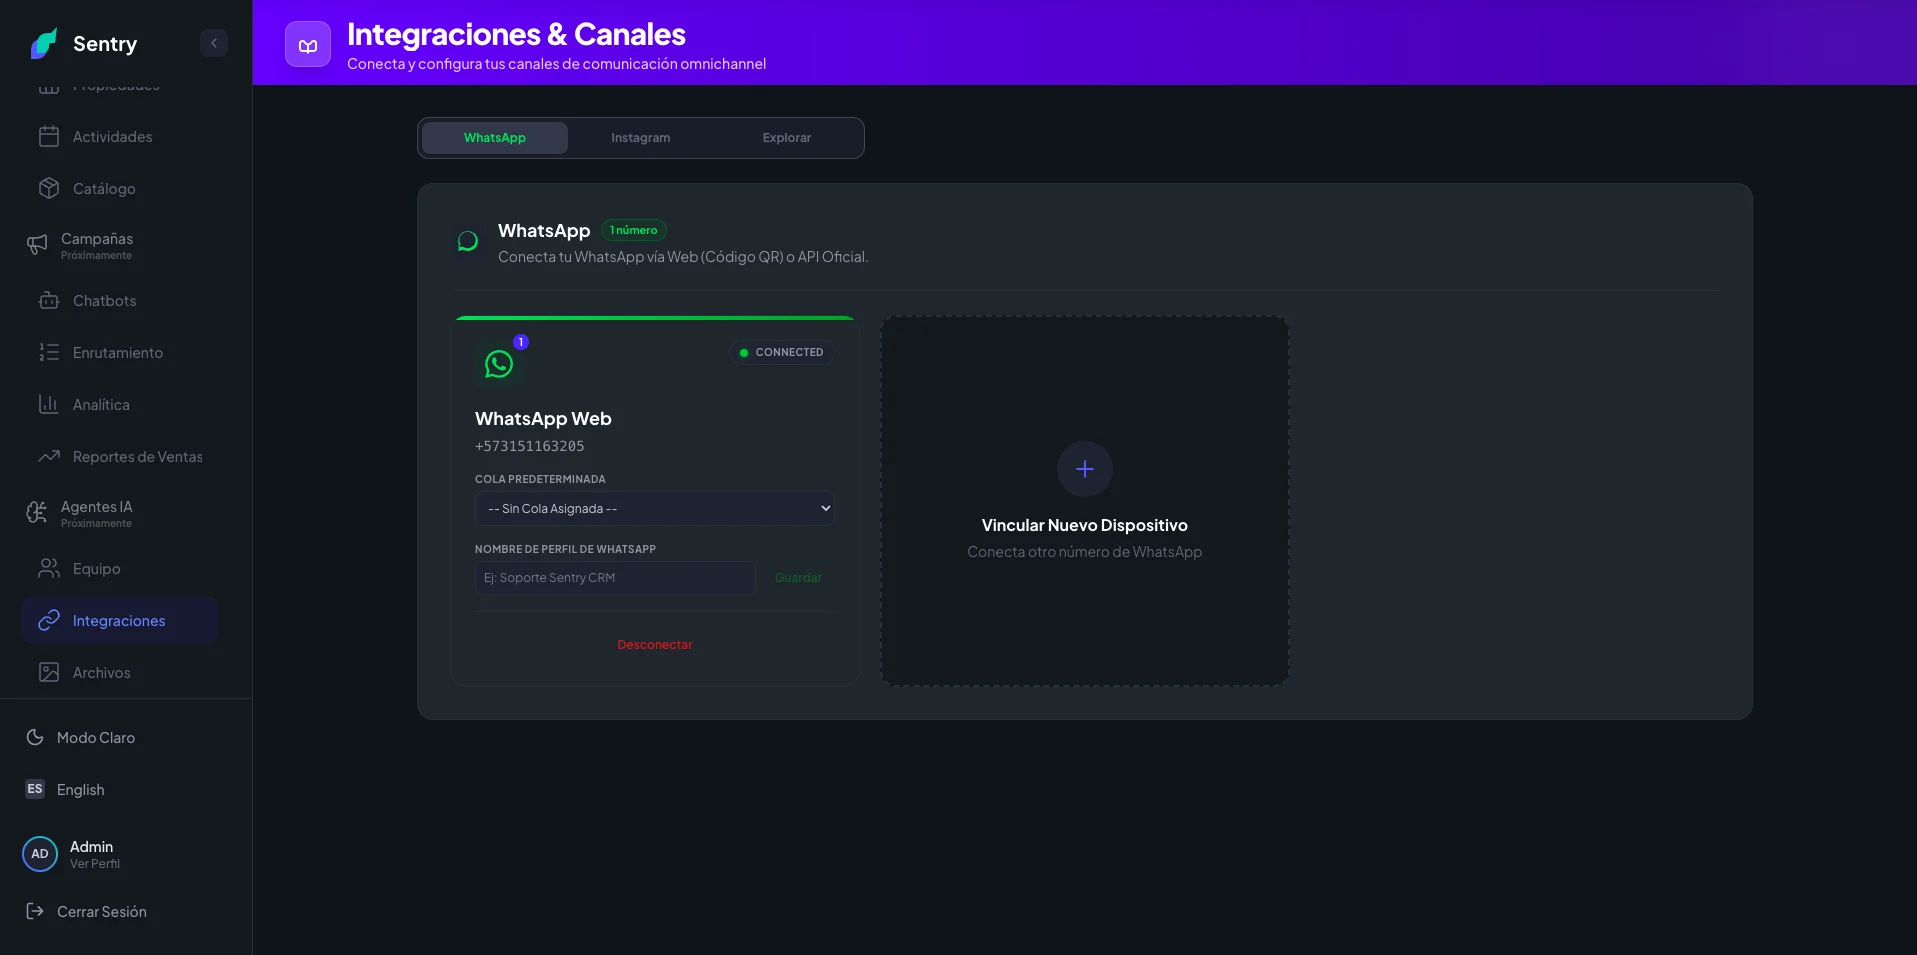Open Admin Ver Perfil link
Screen dimensions: 1917x955
coord(95,864)
